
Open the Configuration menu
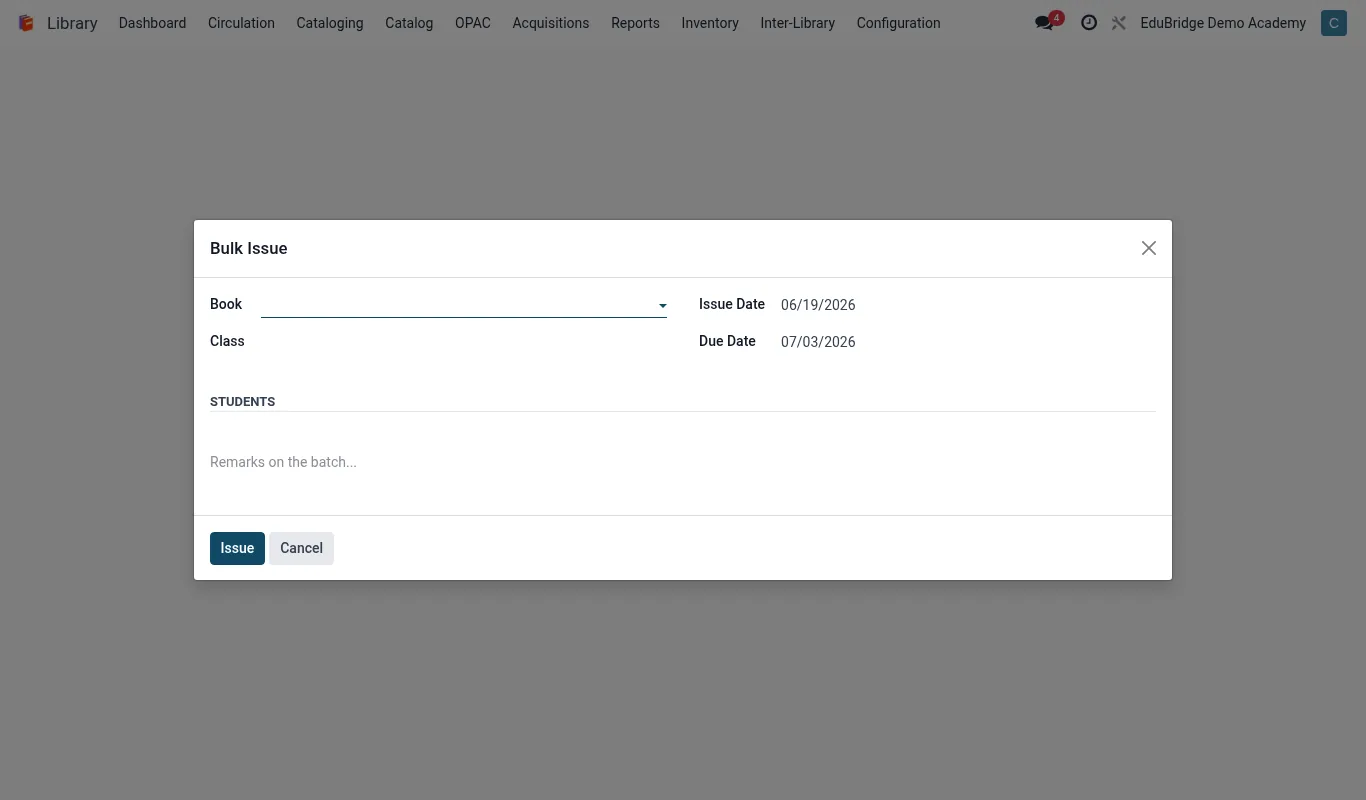coord(898,23)
